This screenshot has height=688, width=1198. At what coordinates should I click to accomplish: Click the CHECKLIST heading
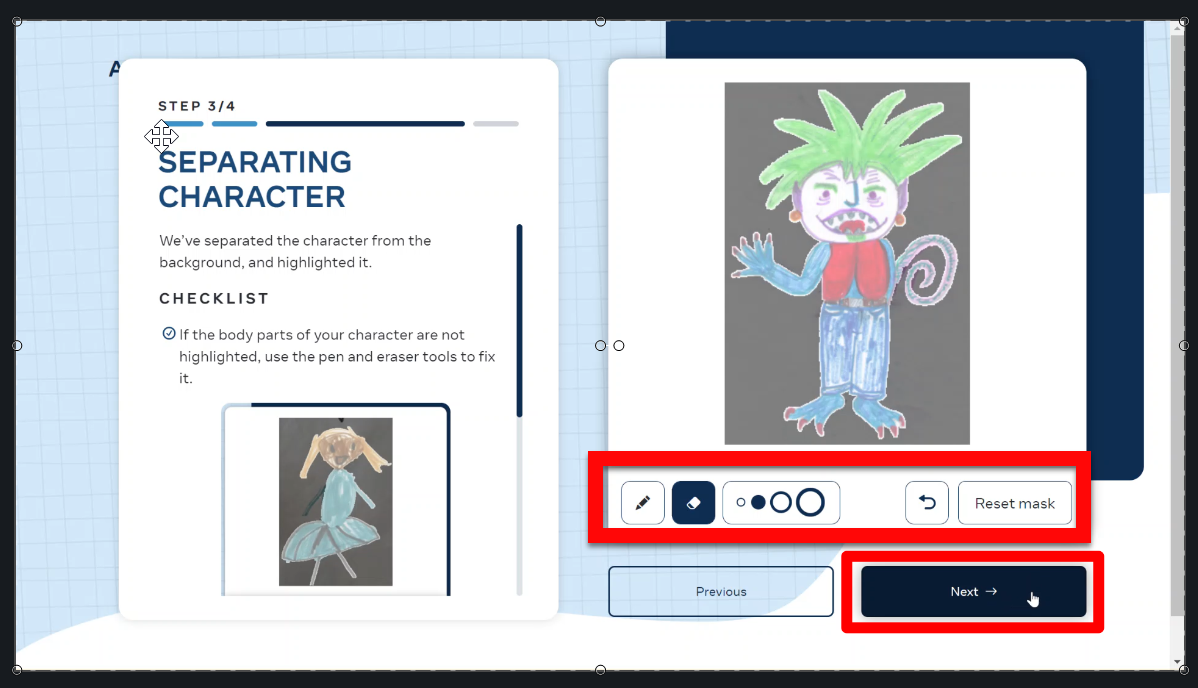214,298
